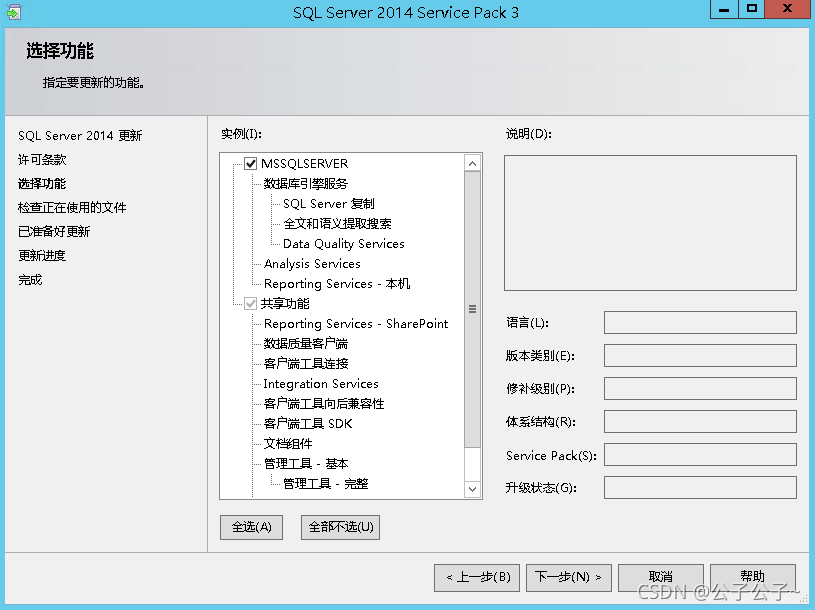Select 数据质量客户端 in the tree
This screenshot has width=815, height=610.
click(306, 343)
